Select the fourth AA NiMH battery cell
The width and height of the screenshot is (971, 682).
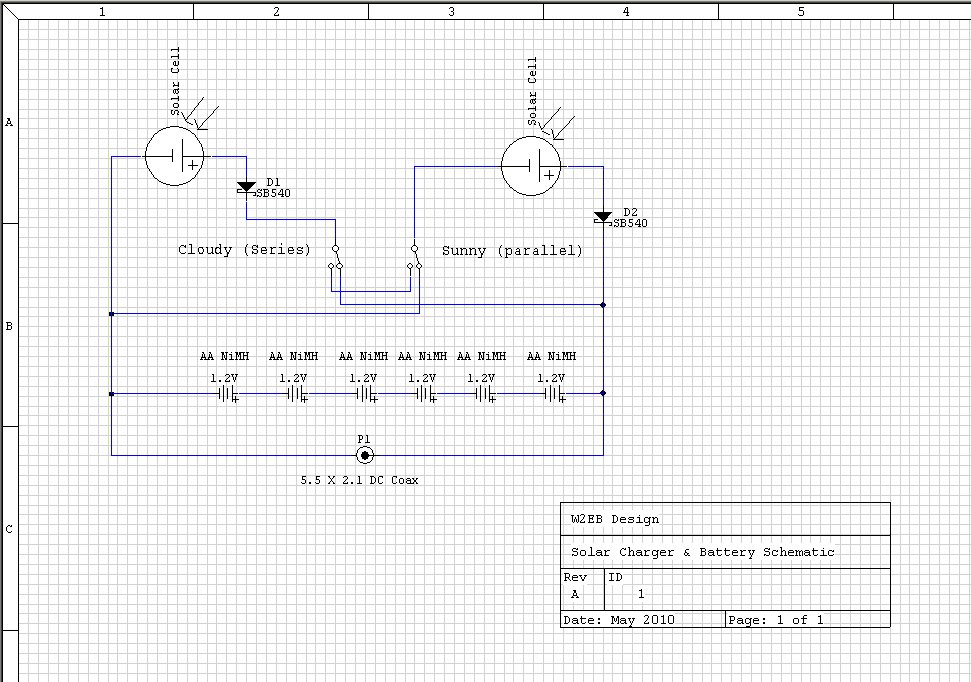click(425, 394)
